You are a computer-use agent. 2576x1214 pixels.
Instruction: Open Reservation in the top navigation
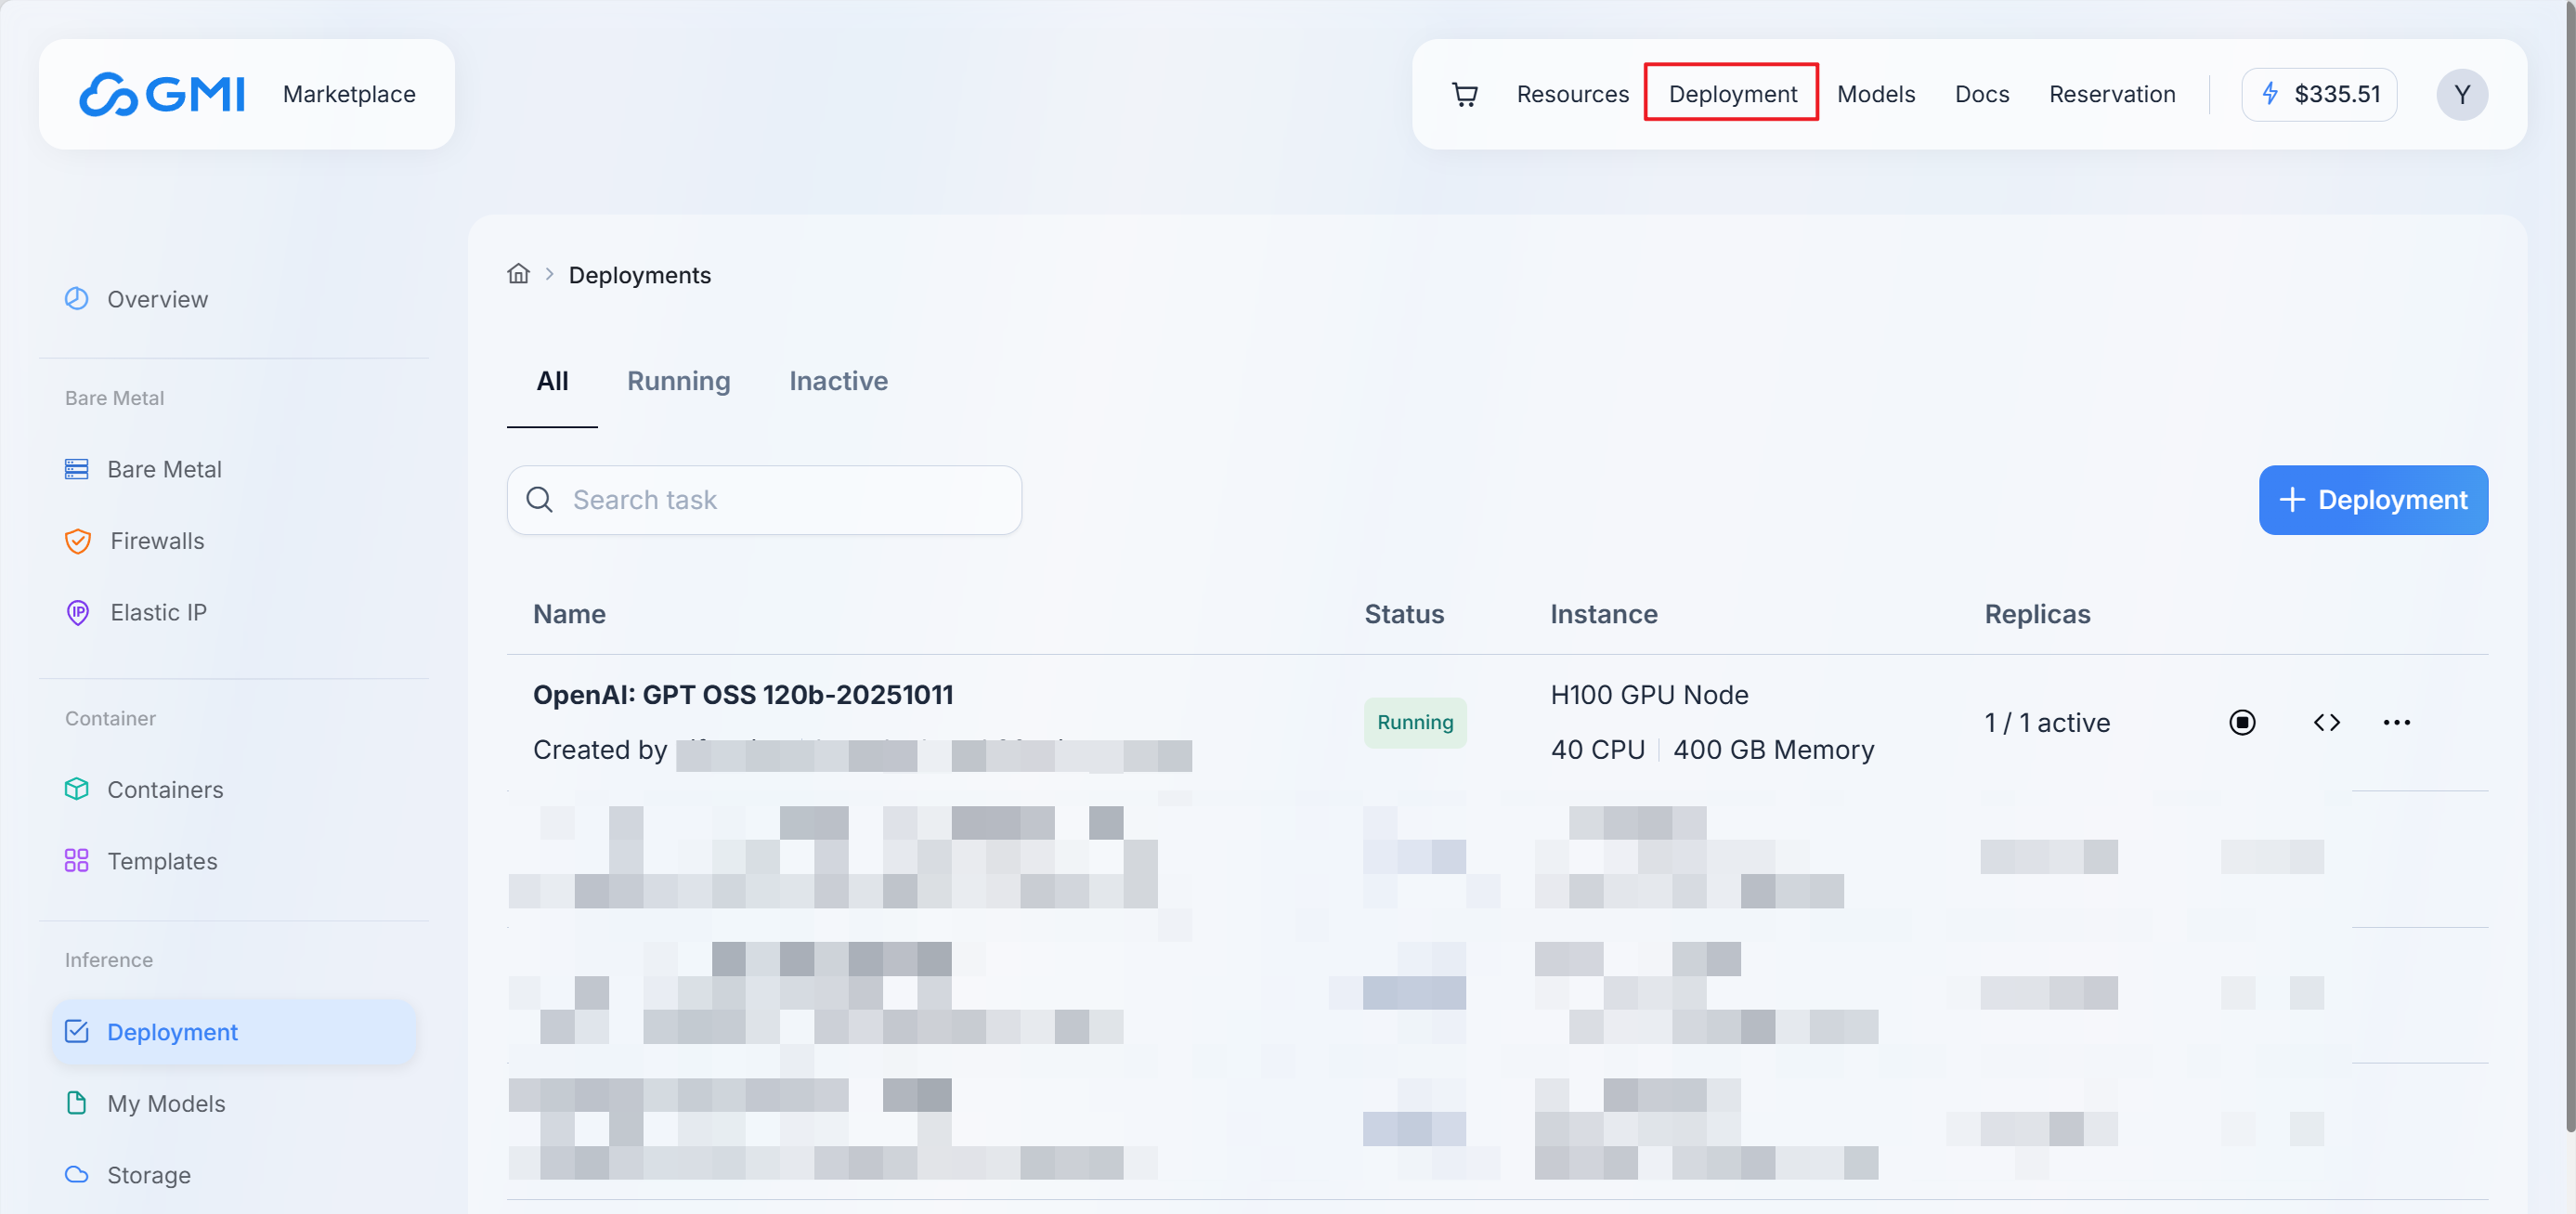[2111, 94]
